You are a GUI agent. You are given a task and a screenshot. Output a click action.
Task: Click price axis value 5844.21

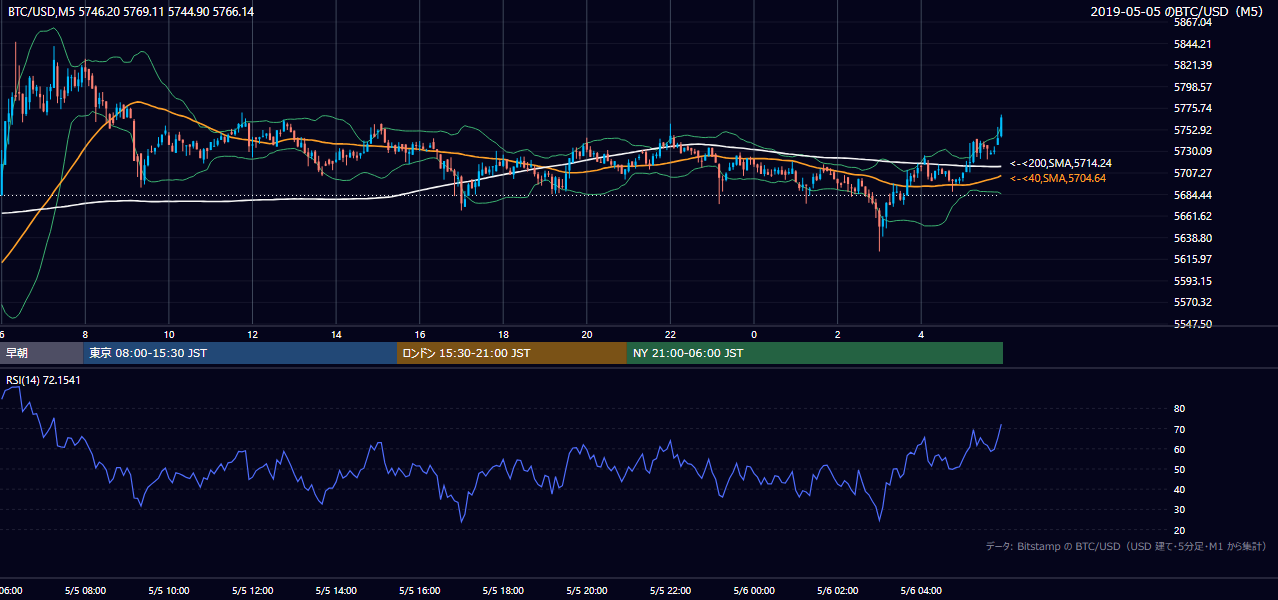pyautogui.click(x=1192, y=44)
